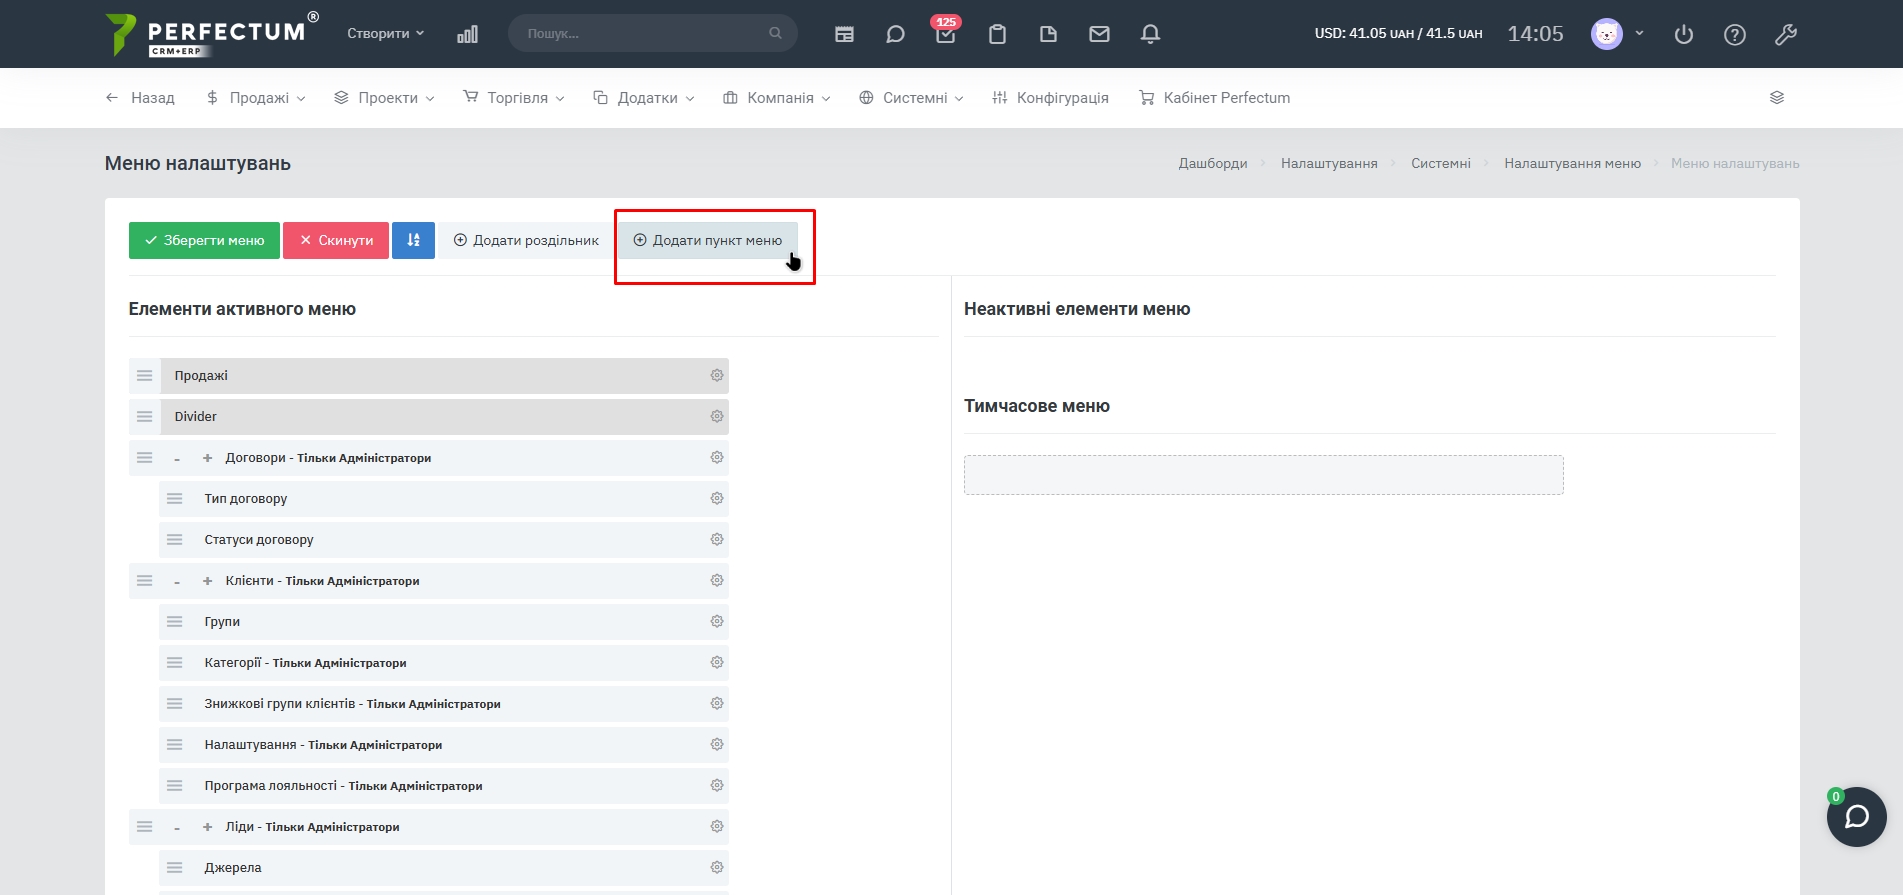Click the user avatar picture
1903x895 pixels.
click(1607, 34)
